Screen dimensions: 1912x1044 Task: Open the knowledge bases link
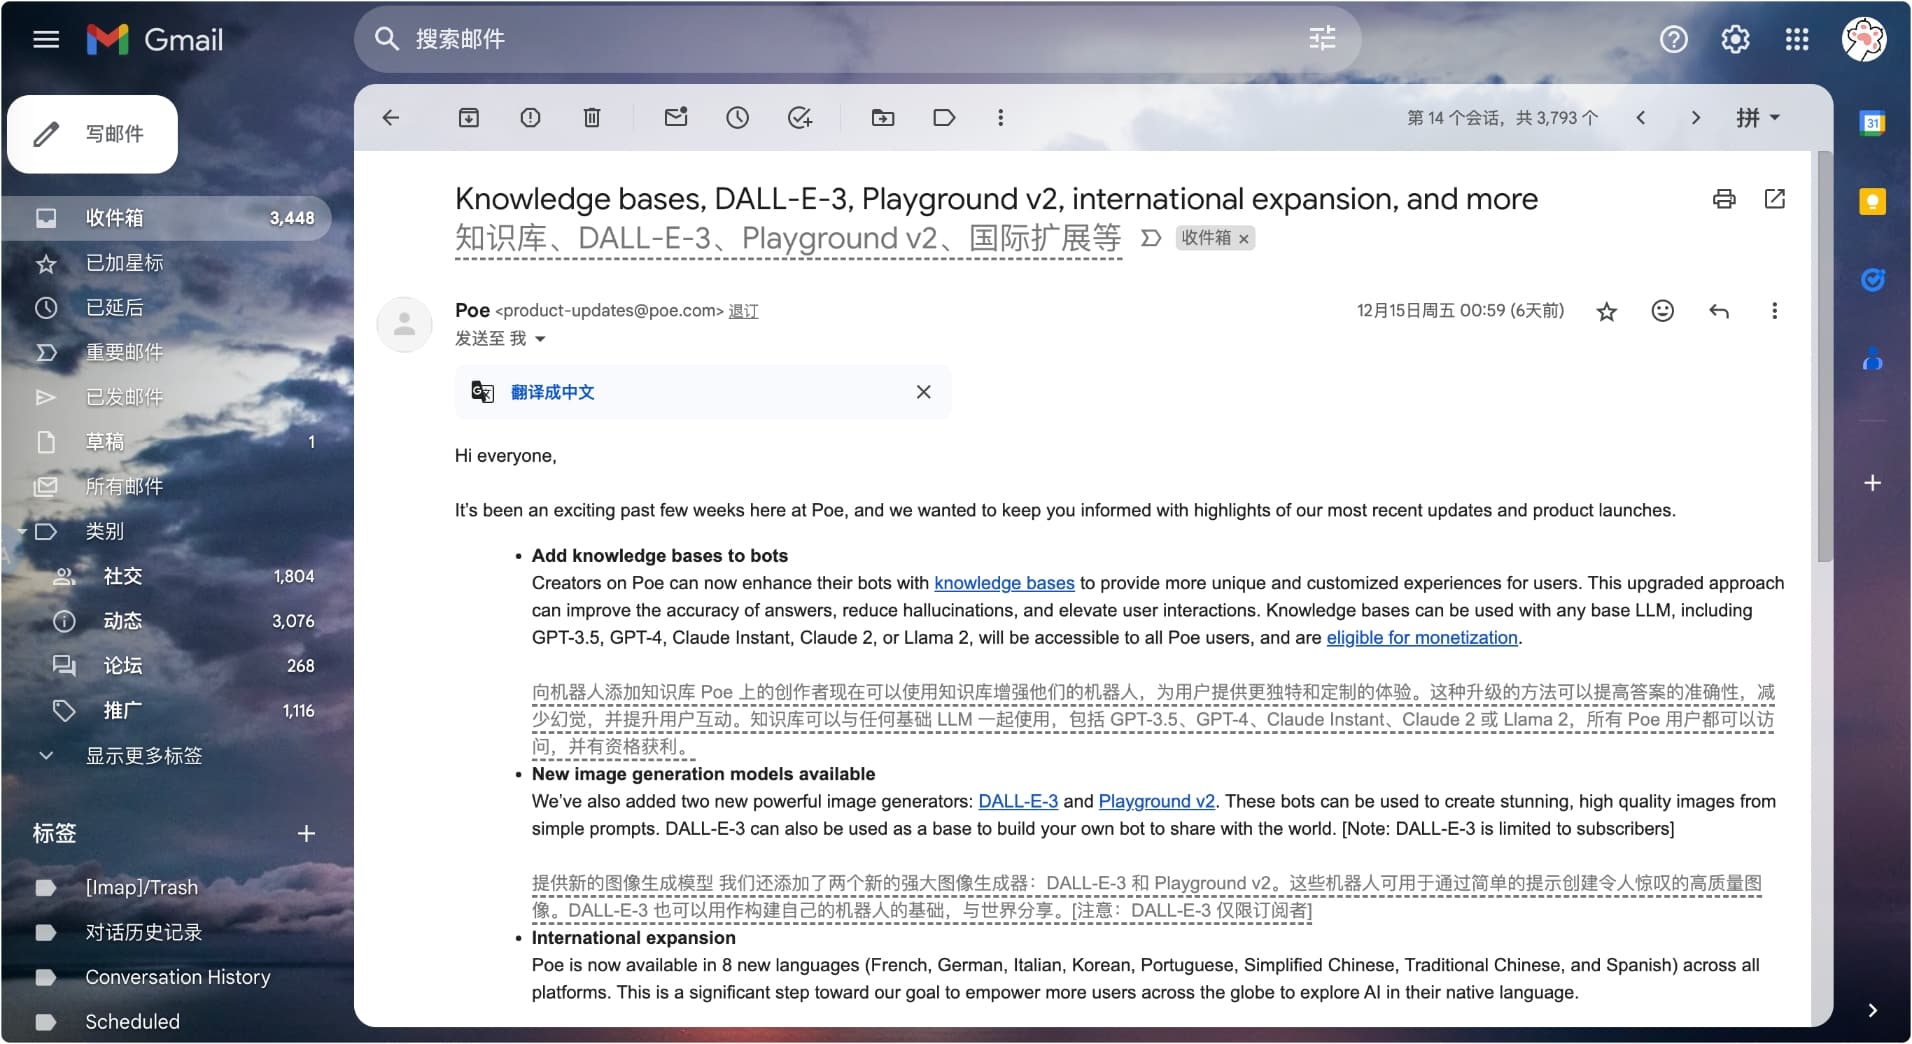tap(1004, 583)
